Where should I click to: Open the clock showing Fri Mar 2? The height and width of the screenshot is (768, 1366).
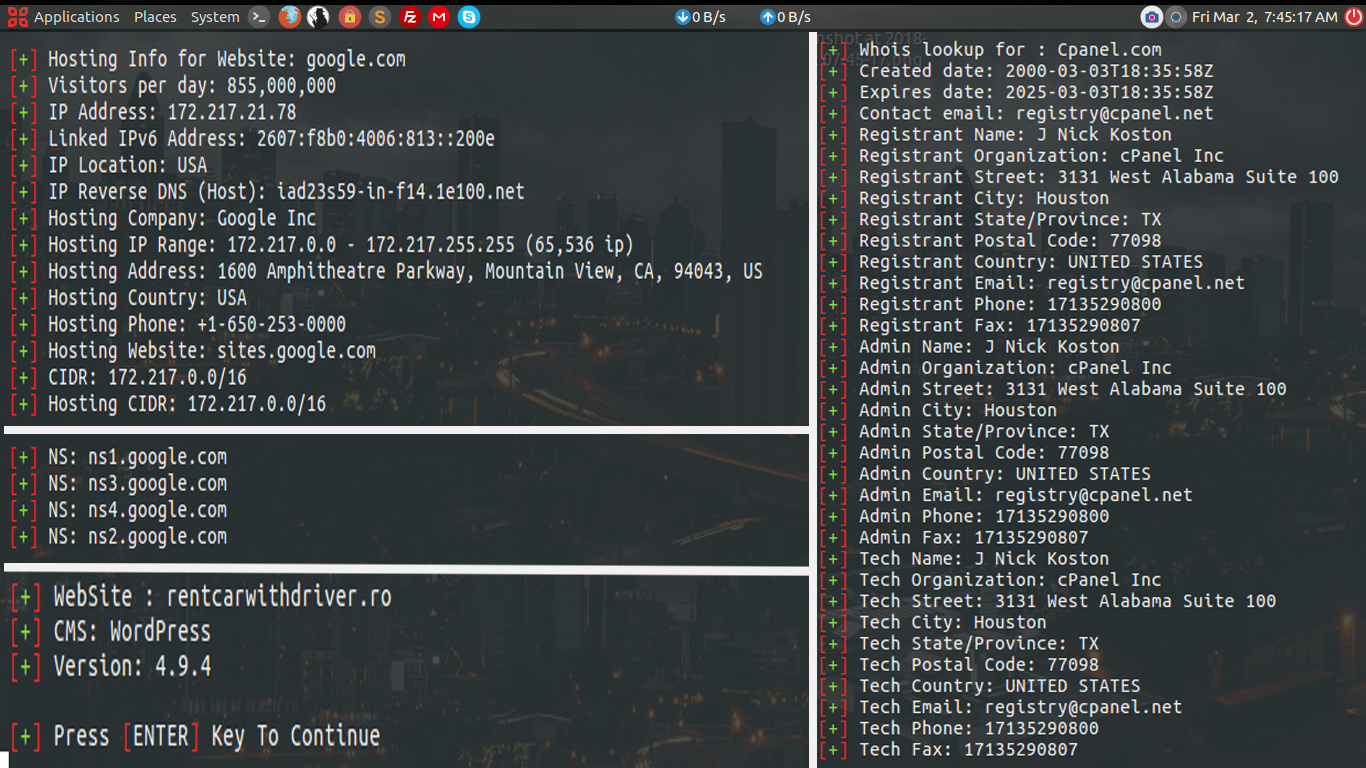pyautogui.click(x=1264, y=17)
